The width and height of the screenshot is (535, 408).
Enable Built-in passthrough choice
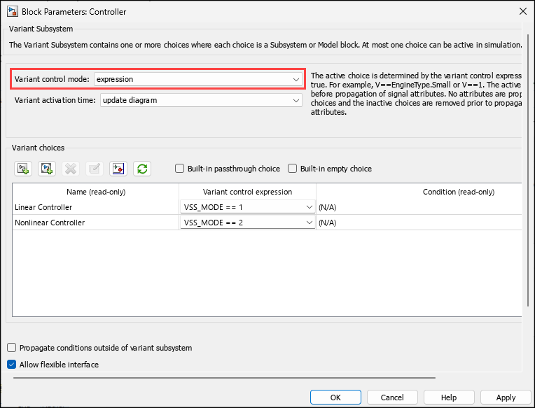(179, 169)
